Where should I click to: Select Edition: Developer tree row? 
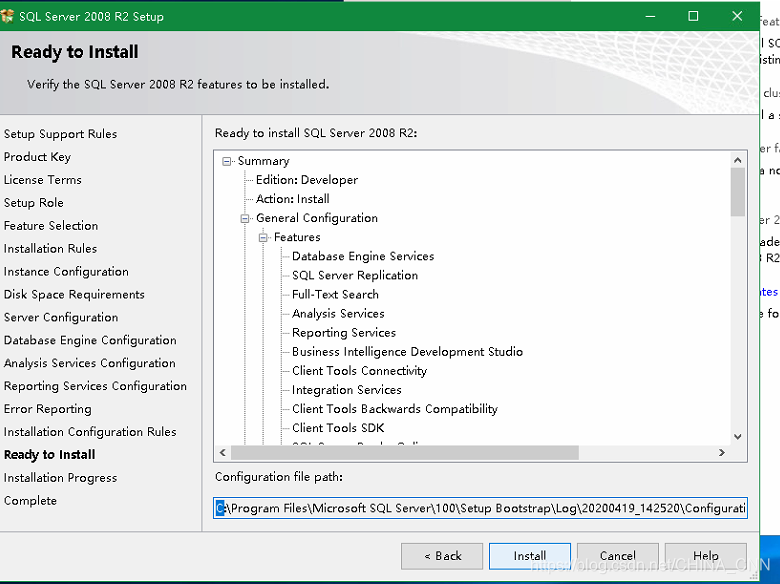pos(307,180)
